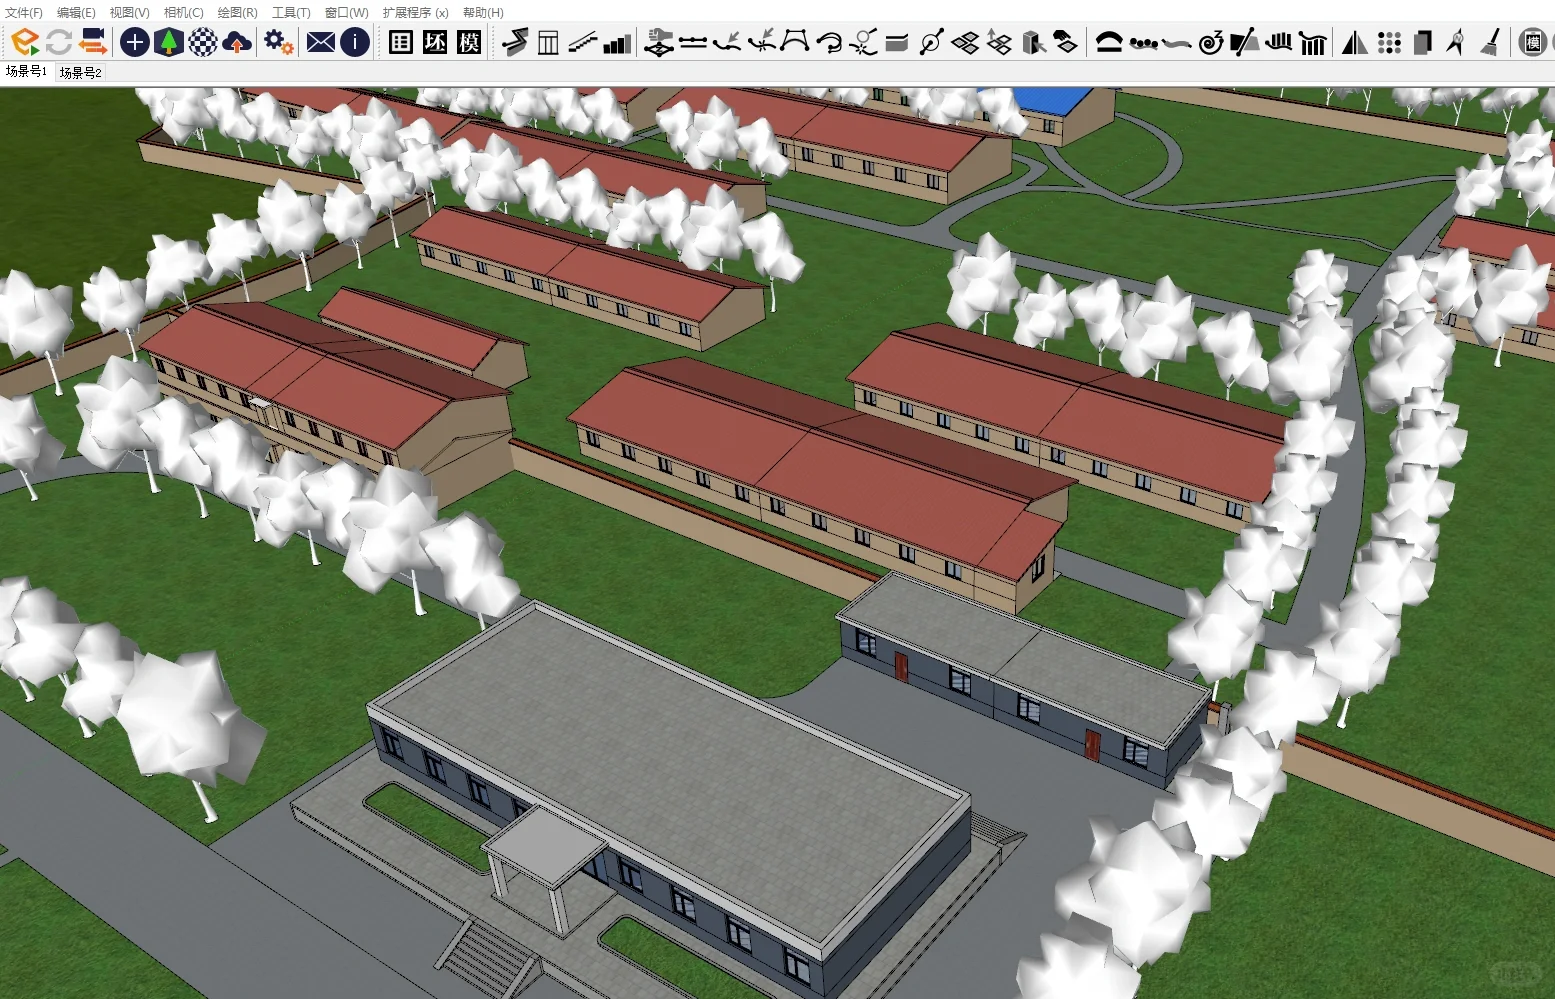
Task: Click the 坯 toolbar icon
Action: (435, 42)
